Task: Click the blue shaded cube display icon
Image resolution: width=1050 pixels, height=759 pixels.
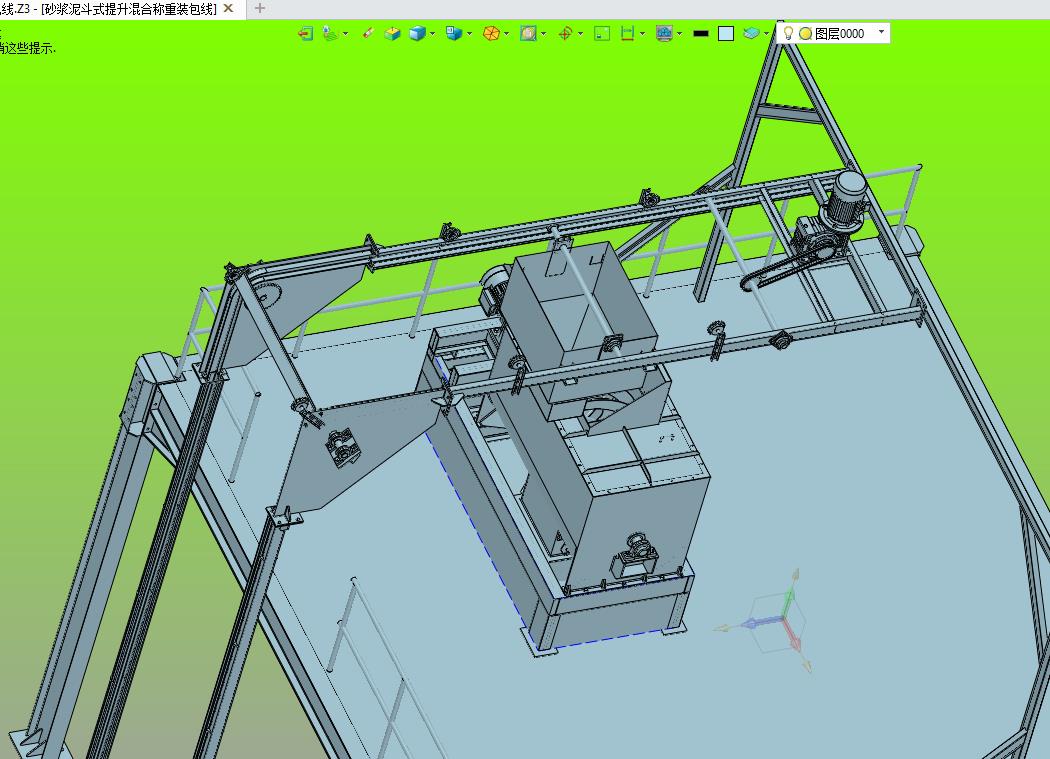Action: (x=417, y=33)
